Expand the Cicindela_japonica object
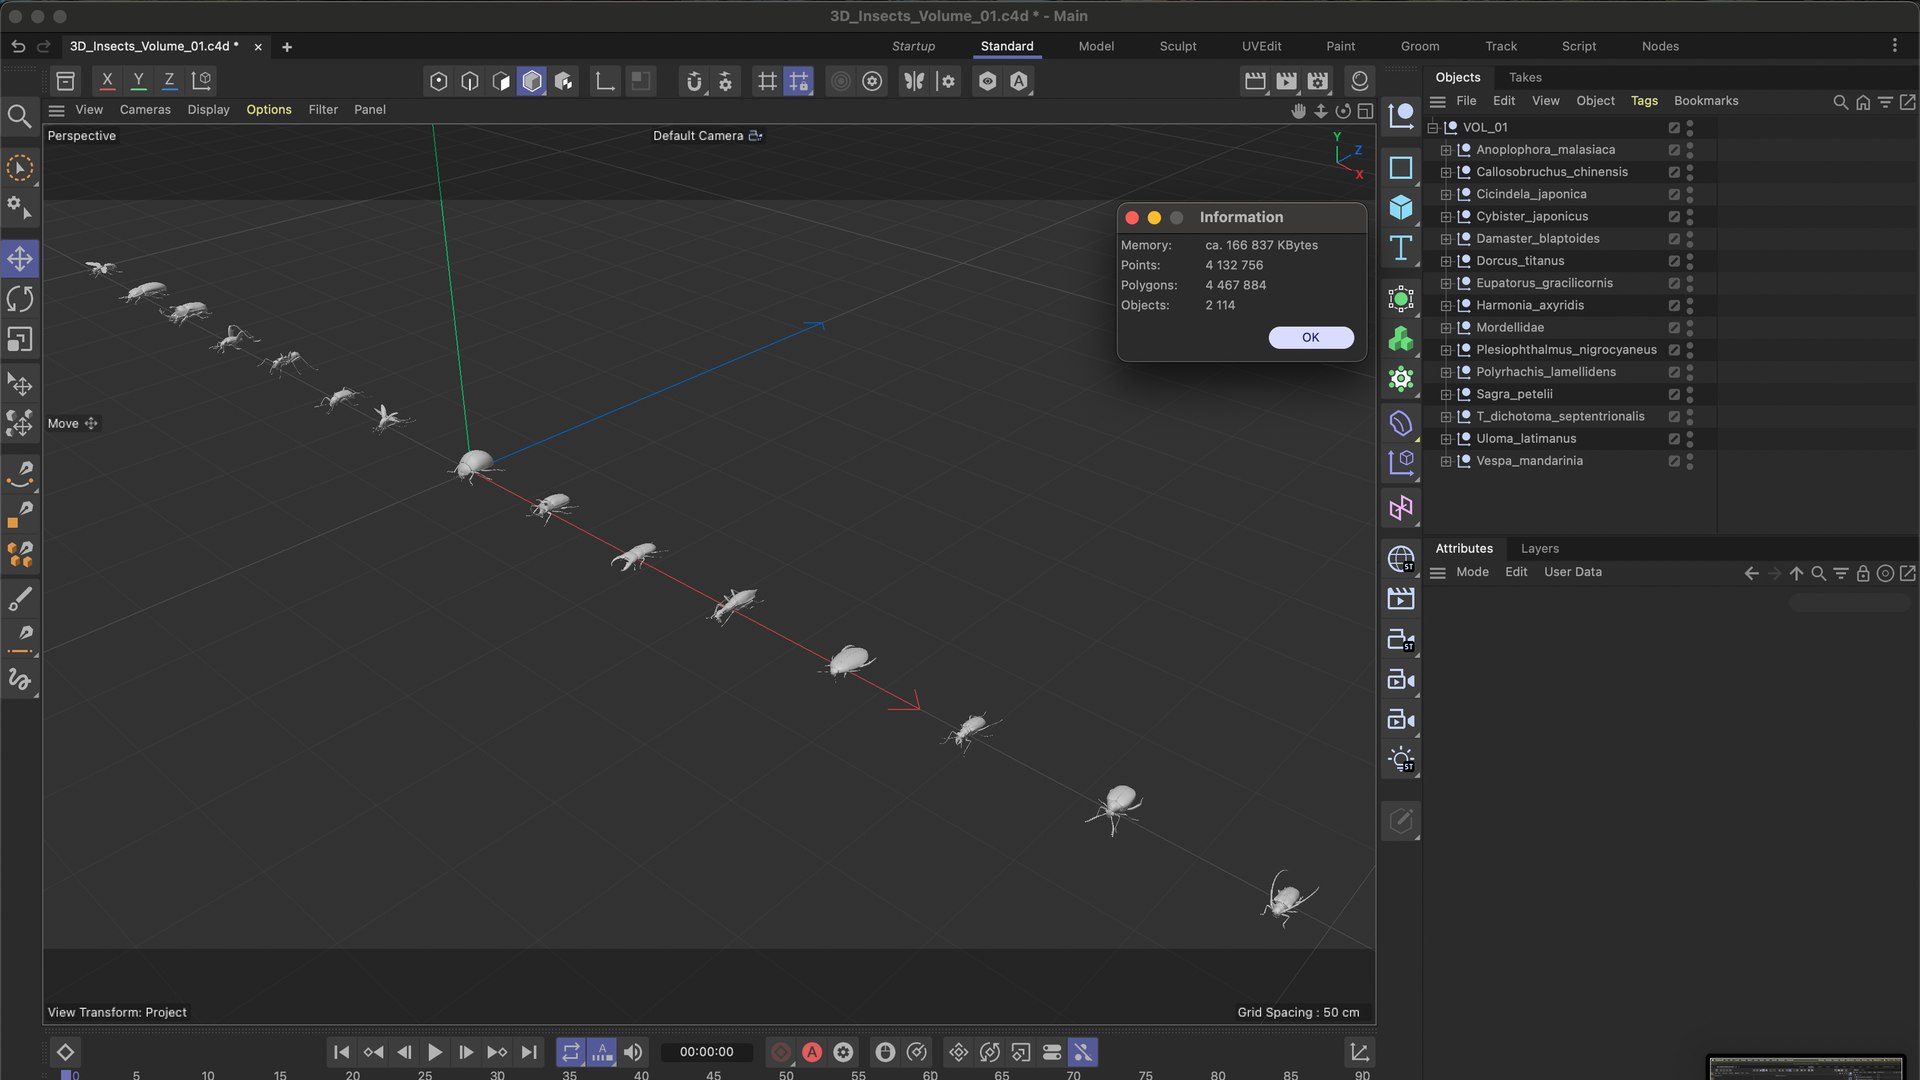This screenshot has width=1920, height=1080. point(1445,194)
